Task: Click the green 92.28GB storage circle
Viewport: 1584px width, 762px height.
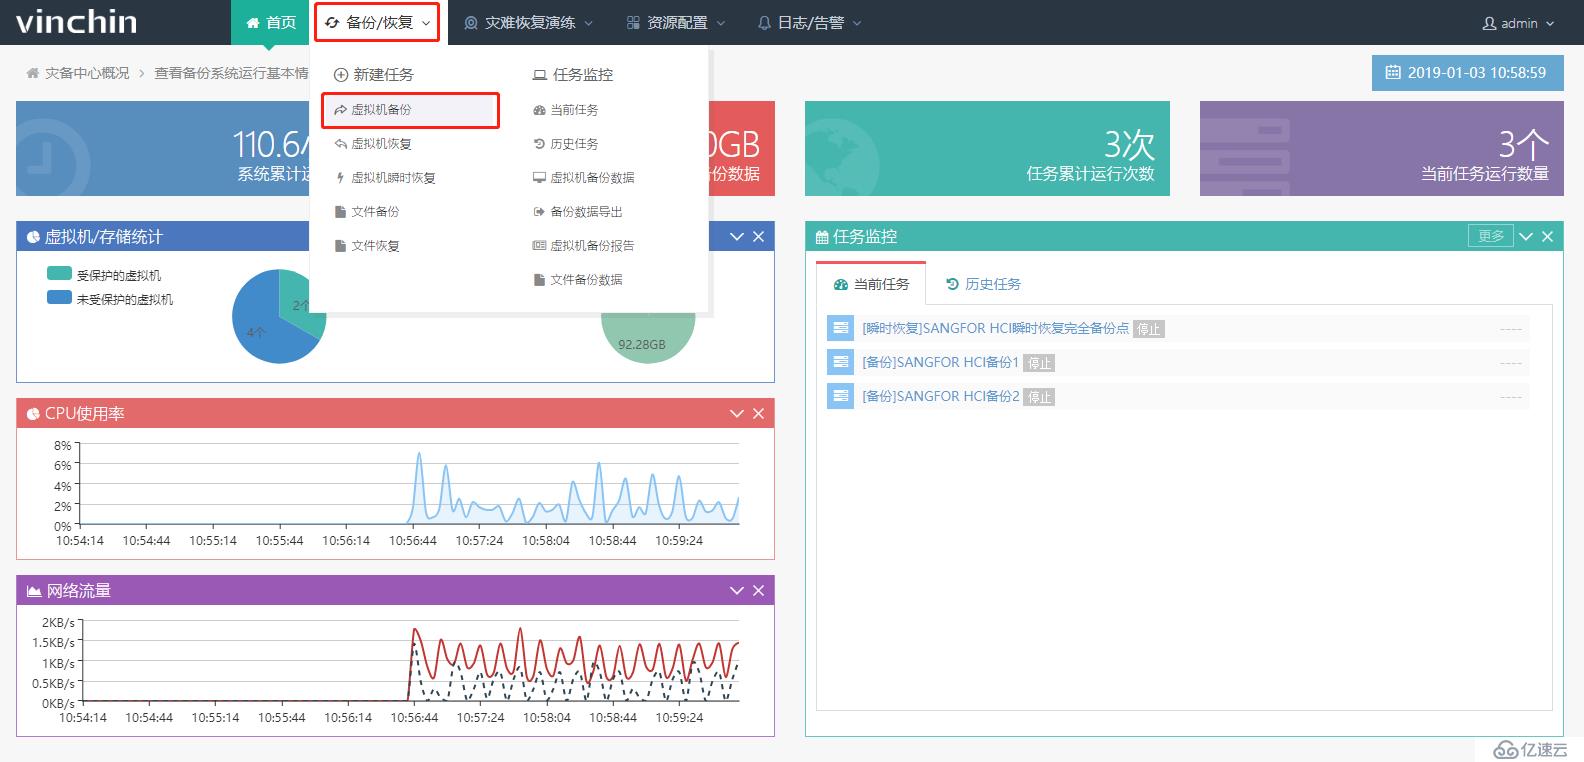Action: (647, 338)
